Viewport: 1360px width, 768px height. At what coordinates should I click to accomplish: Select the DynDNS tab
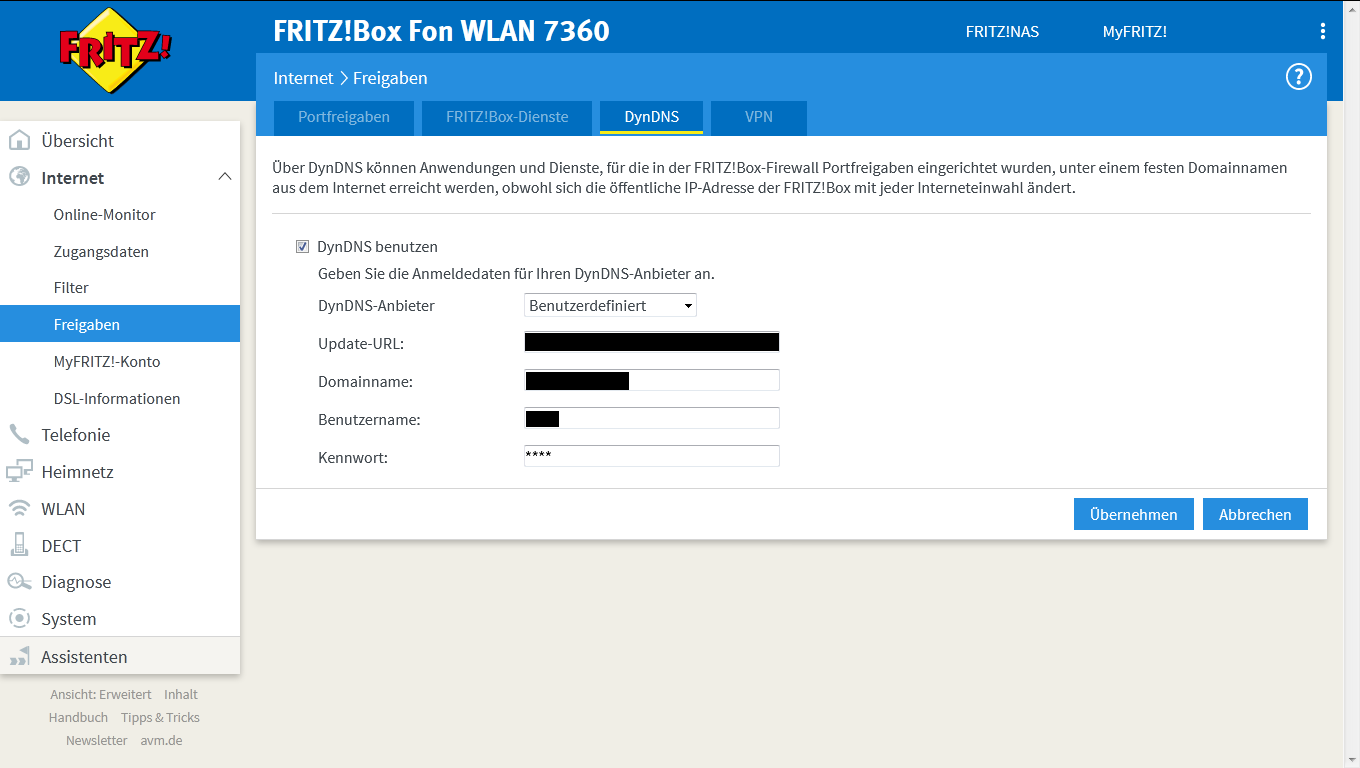tap(652, 117)
